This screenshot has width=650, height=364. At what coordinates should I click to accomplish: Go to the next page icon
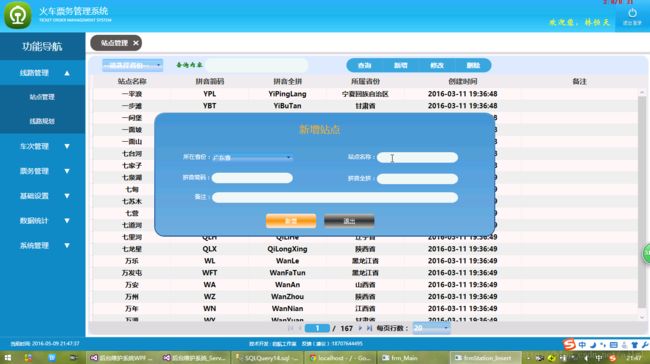point(360,328)
